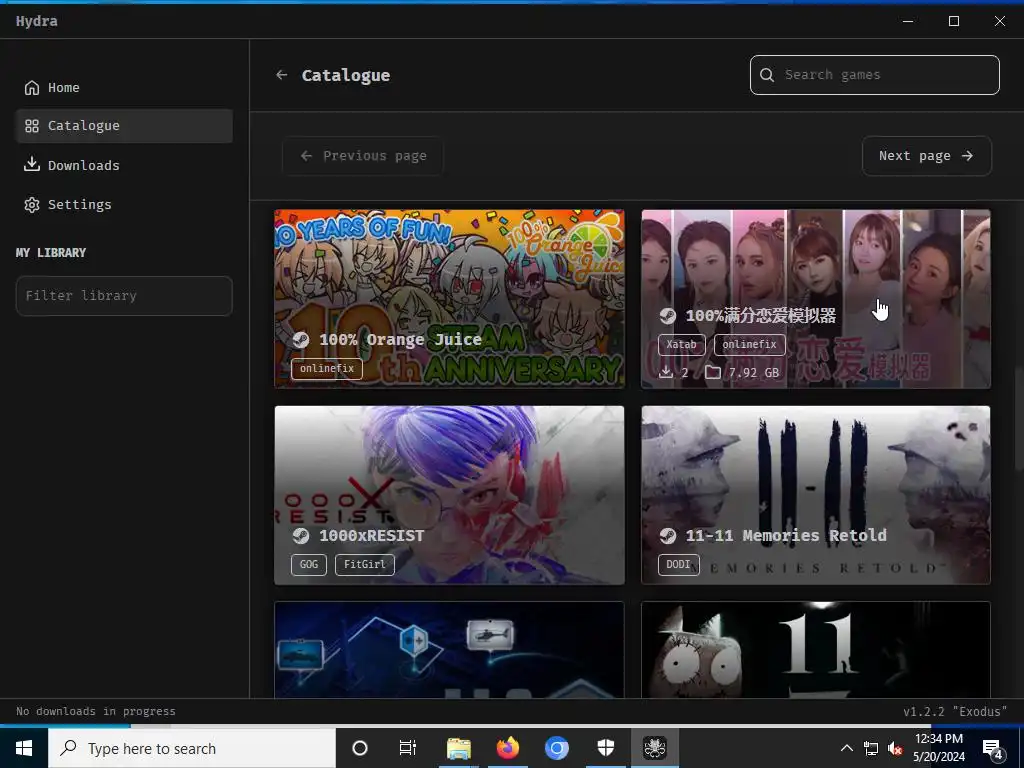Viewport: 1024px width, 768px height.
Task: Open network icon in system tray
Action: coord(871,748)
